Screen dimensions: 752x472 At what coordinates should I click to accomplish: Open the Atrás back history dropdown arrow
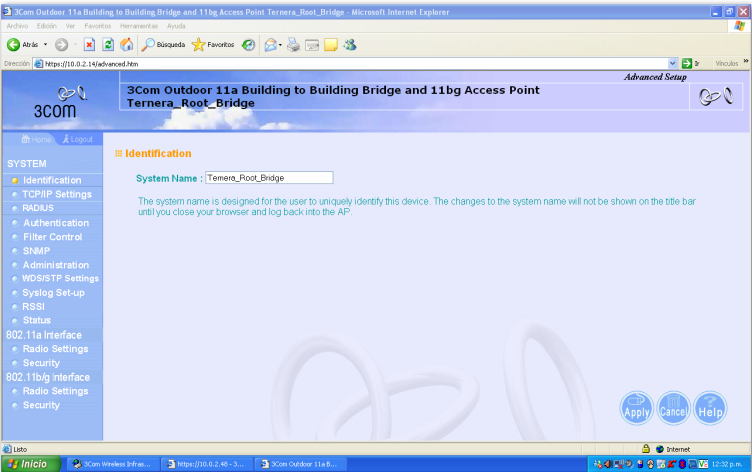[47, 44]
